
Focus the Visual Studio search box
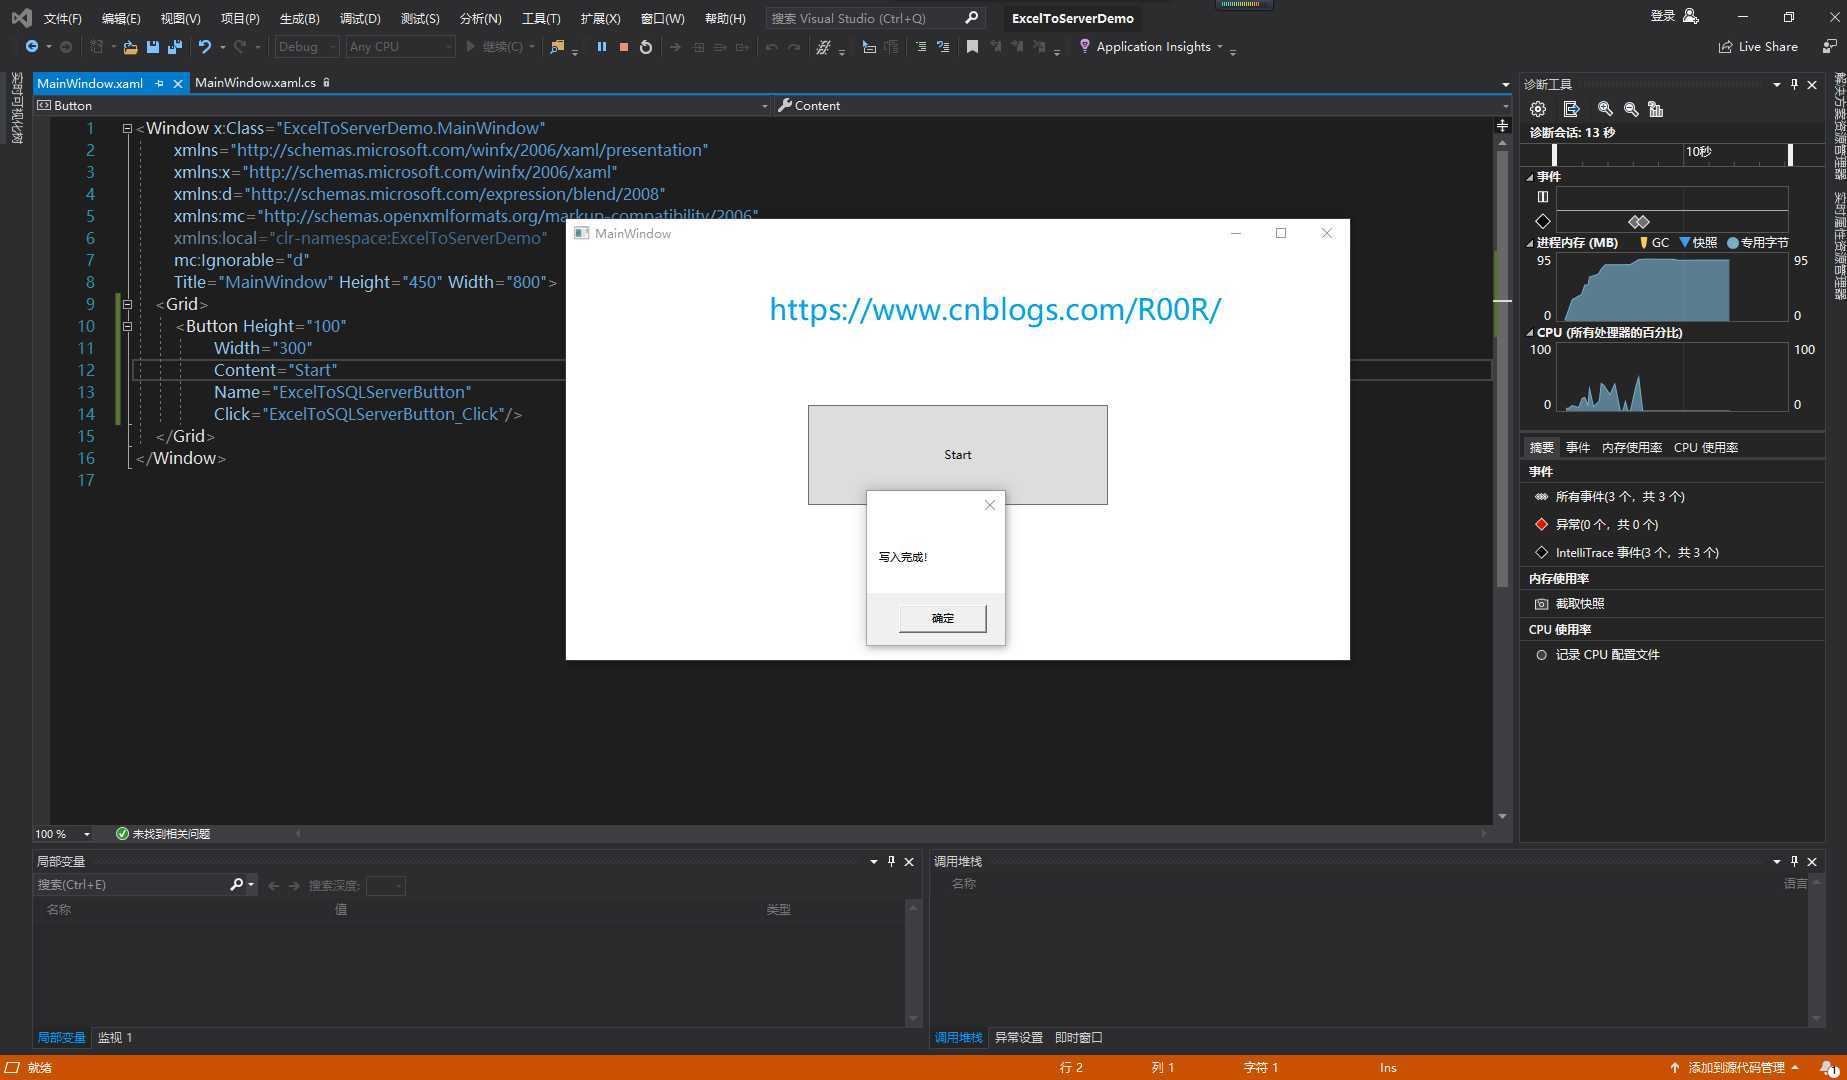pos(874,18)
